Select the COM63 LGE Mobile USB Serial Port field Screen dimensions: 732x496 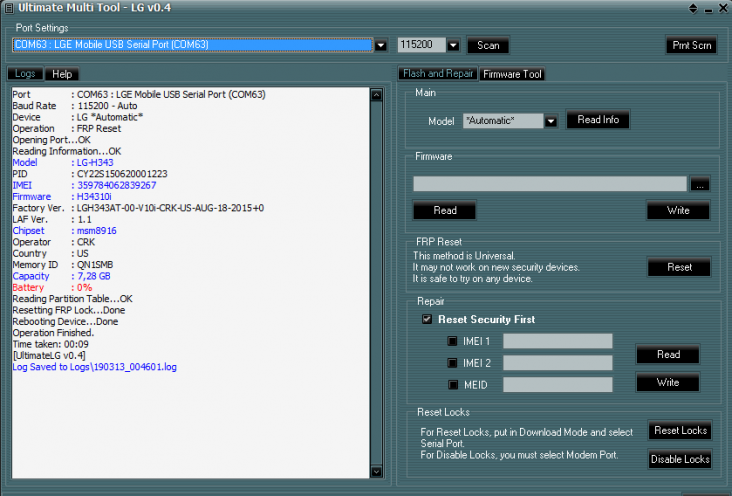pyautogui.click(x=193, y=45)
